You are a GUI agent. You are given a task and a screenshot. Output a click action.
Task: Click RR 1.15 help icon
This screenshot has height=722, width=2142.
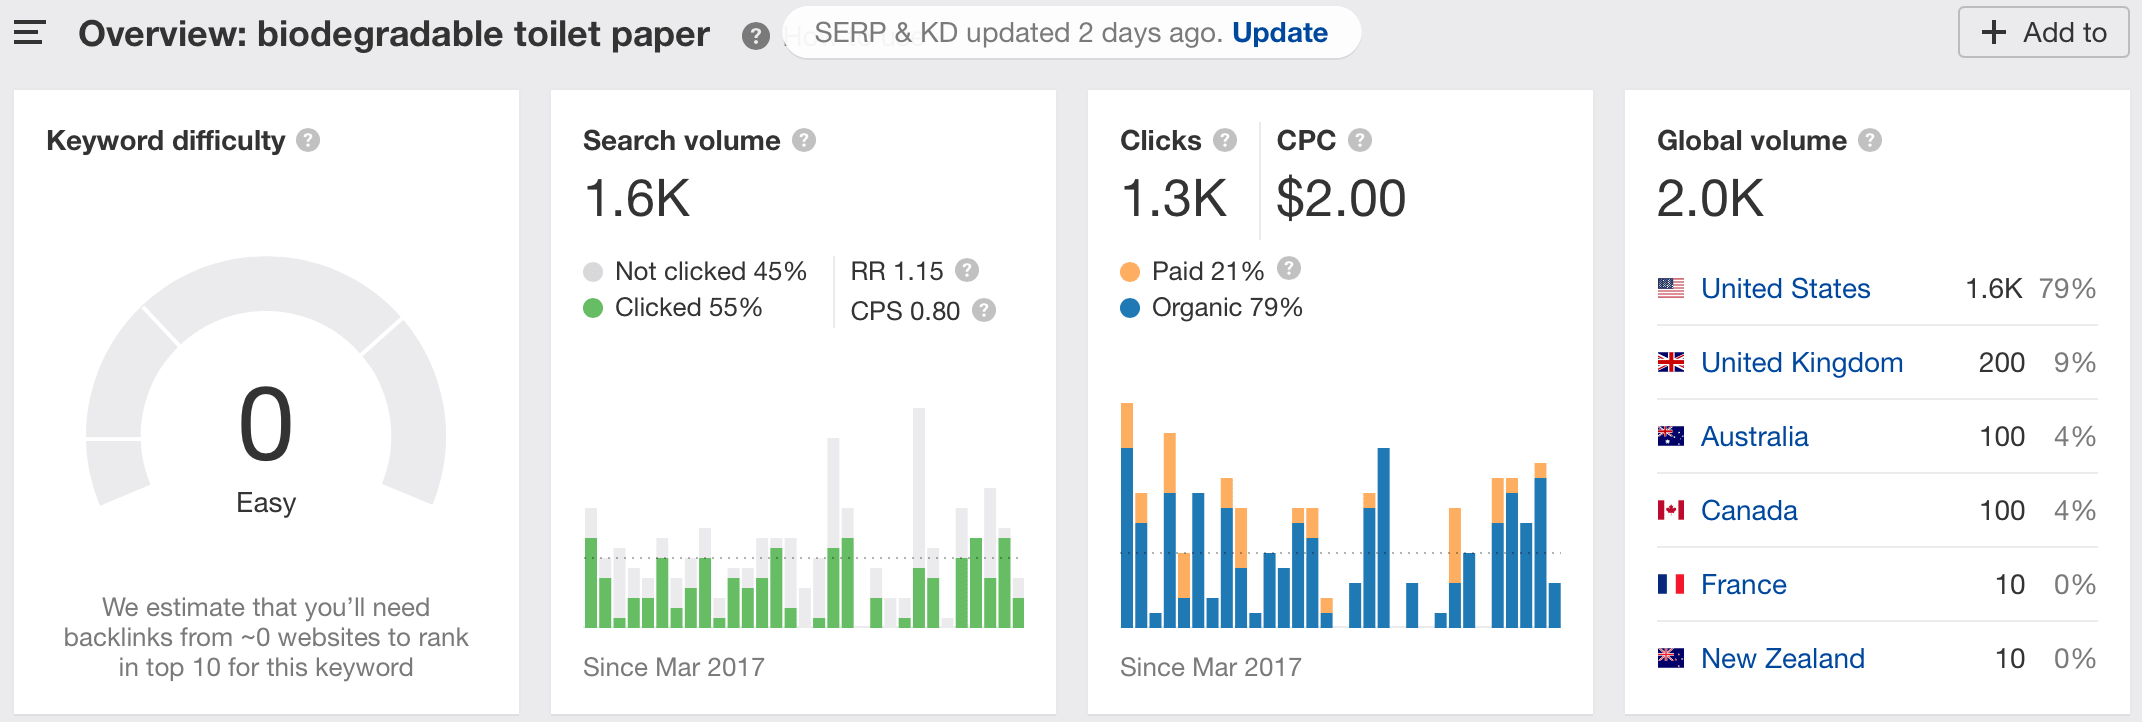click(966, 270)
